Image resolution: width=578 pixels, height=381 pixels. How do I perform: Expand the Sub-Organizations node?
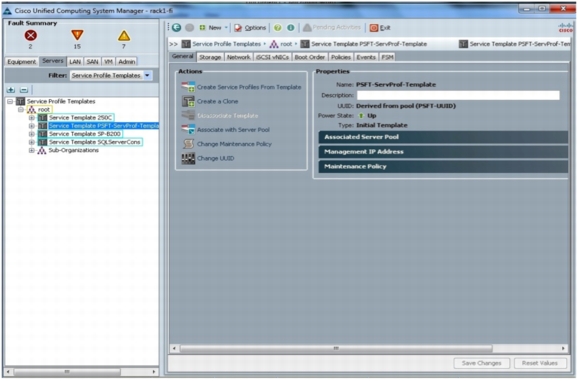pyautogui.click(x=32, y=150)
